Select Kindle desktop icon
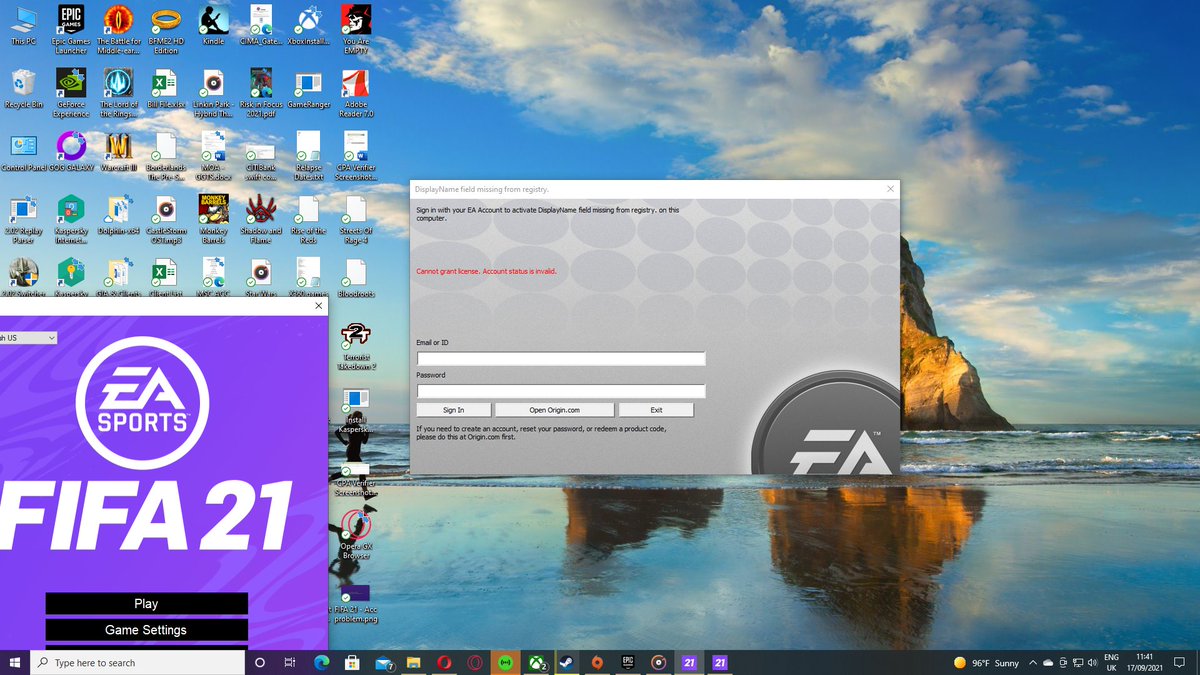Image resolution: width=1200 pixels, height=675 pixels. (x=213, y=27)
